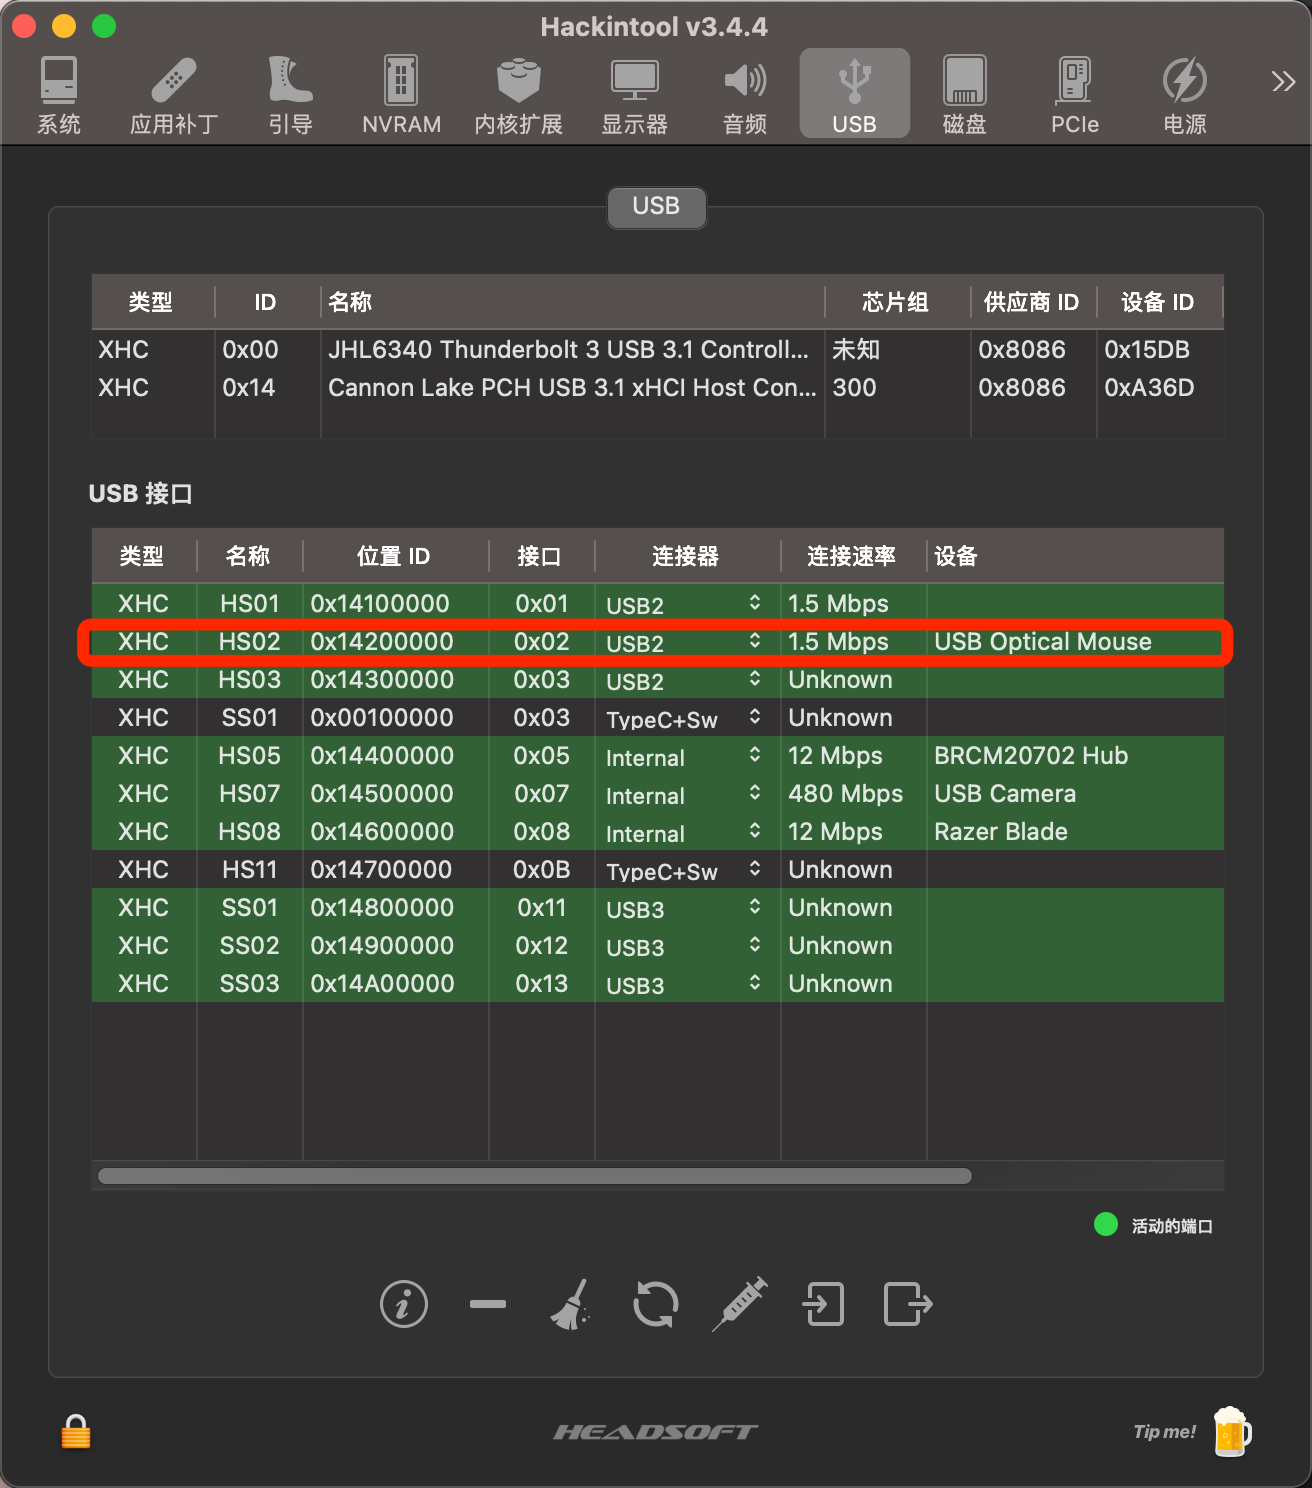Viewport: 1312px width, 1488px height.
Task: Click the green 活动的端口 legend indicator
Action: point(1106,1225)
